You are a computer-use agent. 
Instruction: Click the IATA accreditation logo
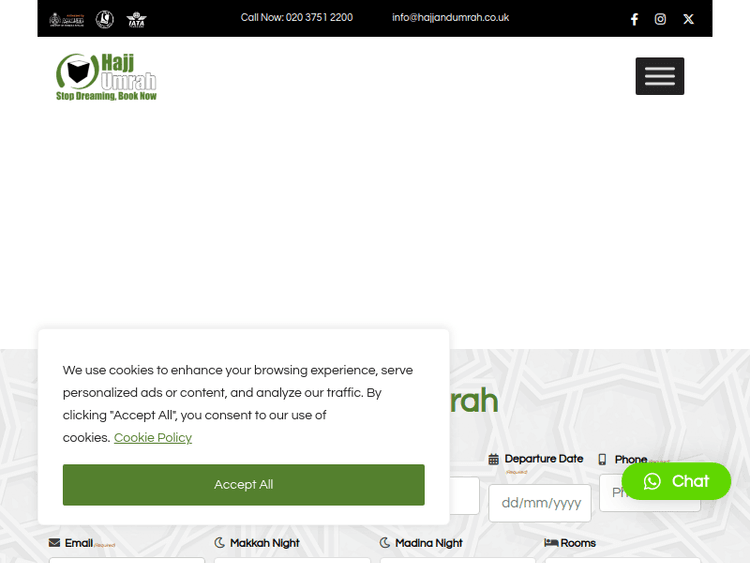pos(136,19)
